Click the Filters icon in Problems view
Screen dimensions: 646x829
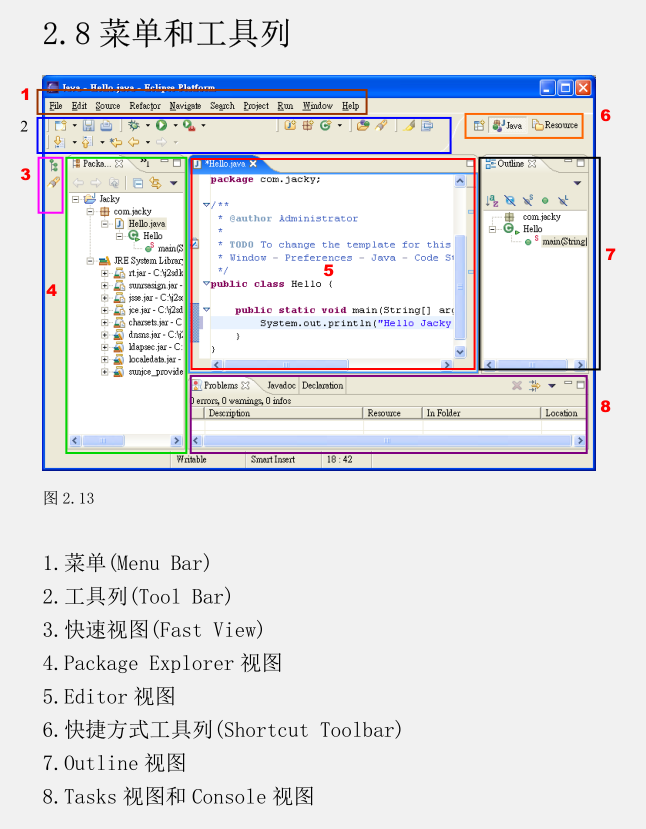pyautogui.click(x=534, y=385)
